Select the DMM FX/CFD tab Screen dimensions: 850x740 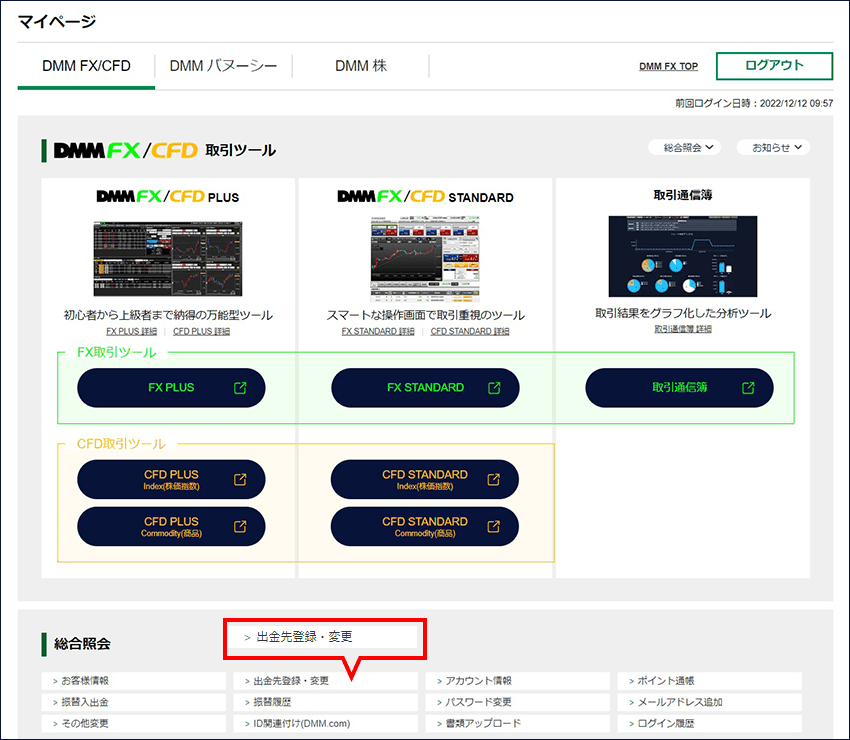[x=86, y=66]
